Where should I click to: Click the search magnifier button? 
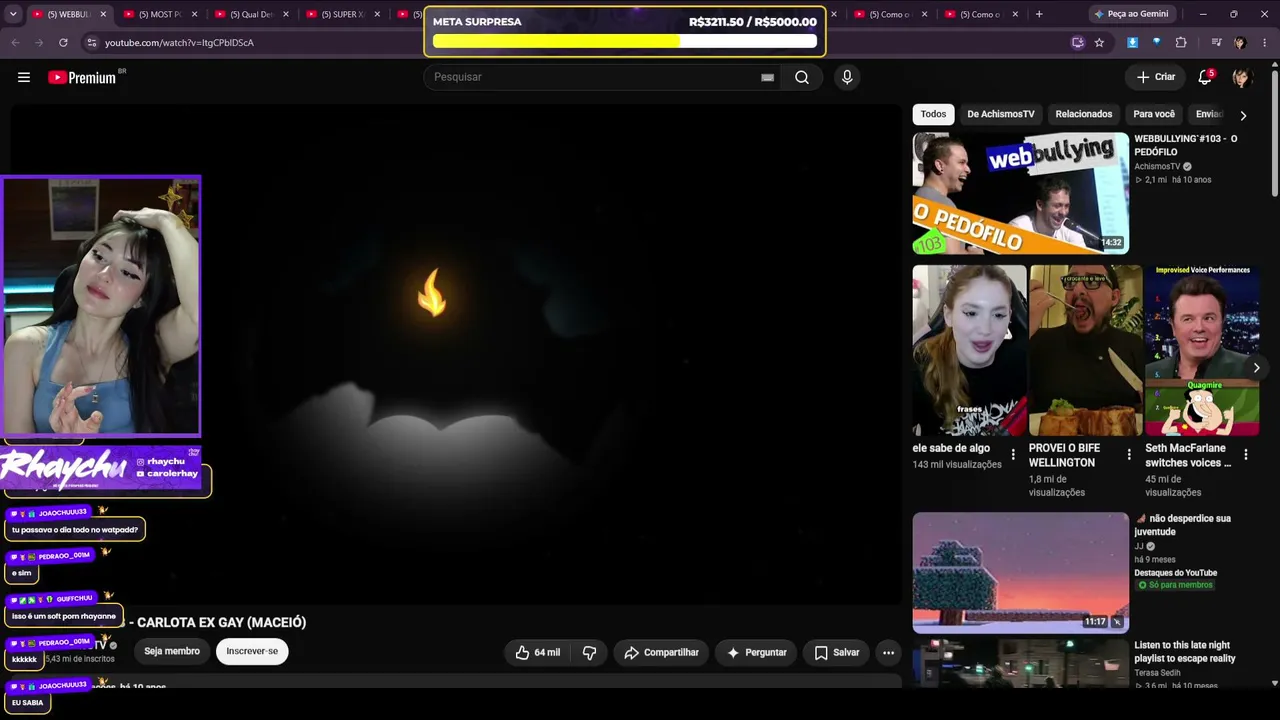[802, 77]
